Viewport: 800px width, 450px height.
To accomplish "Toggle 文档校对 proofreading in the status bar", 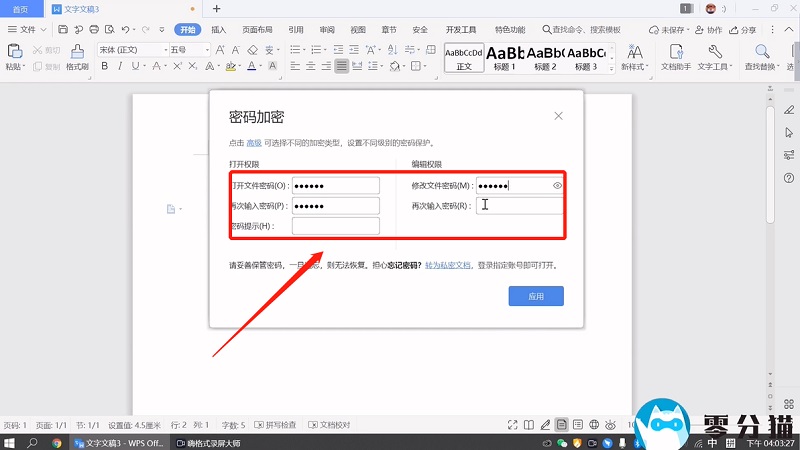I will (x=330, y=425).
